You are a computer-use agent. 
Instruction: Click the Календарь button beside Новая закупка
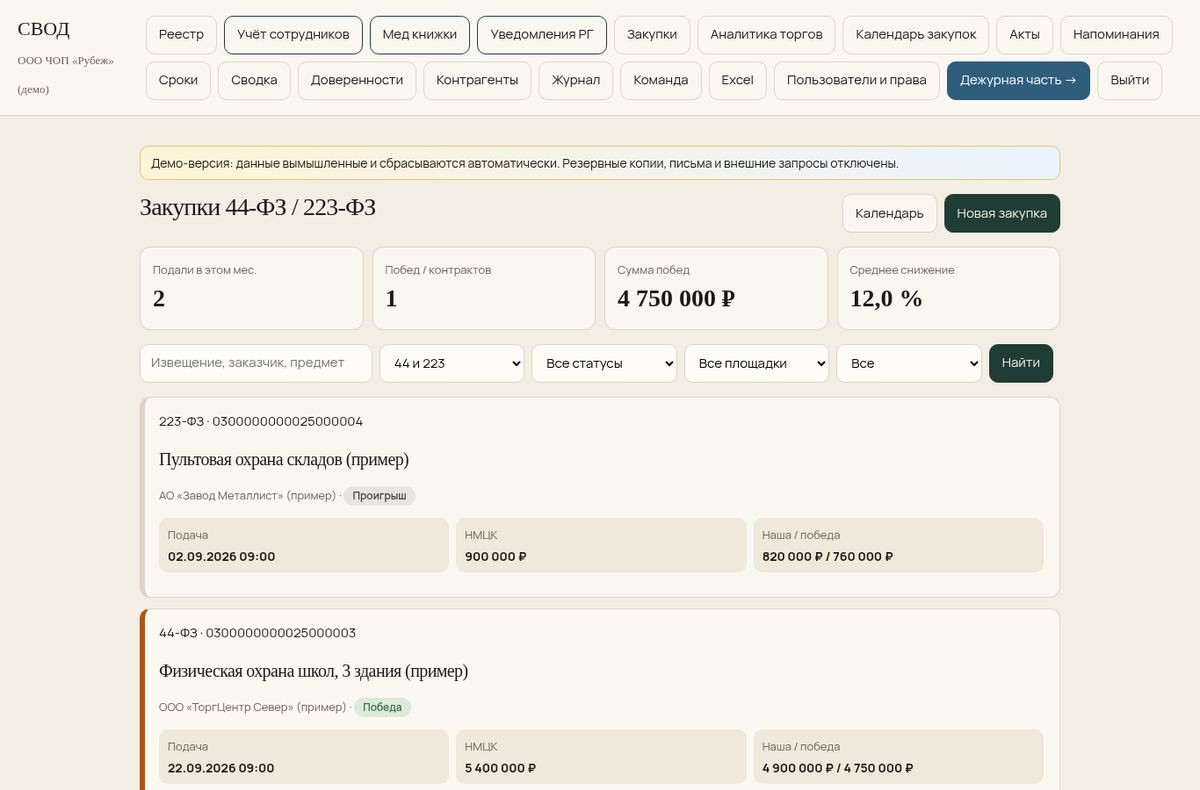click(889, 213)
